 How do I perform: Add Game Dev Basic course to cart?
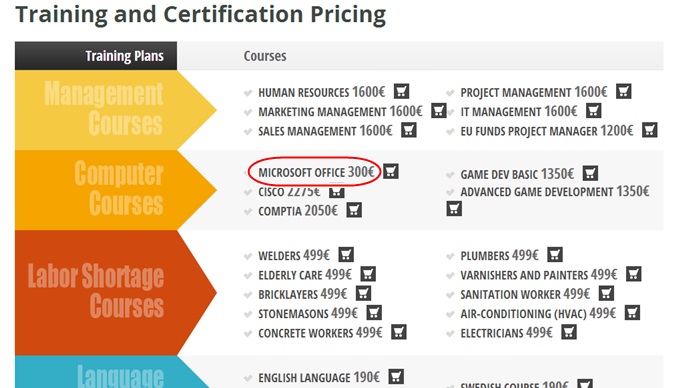pyautogui.click(x=591, y=173)
